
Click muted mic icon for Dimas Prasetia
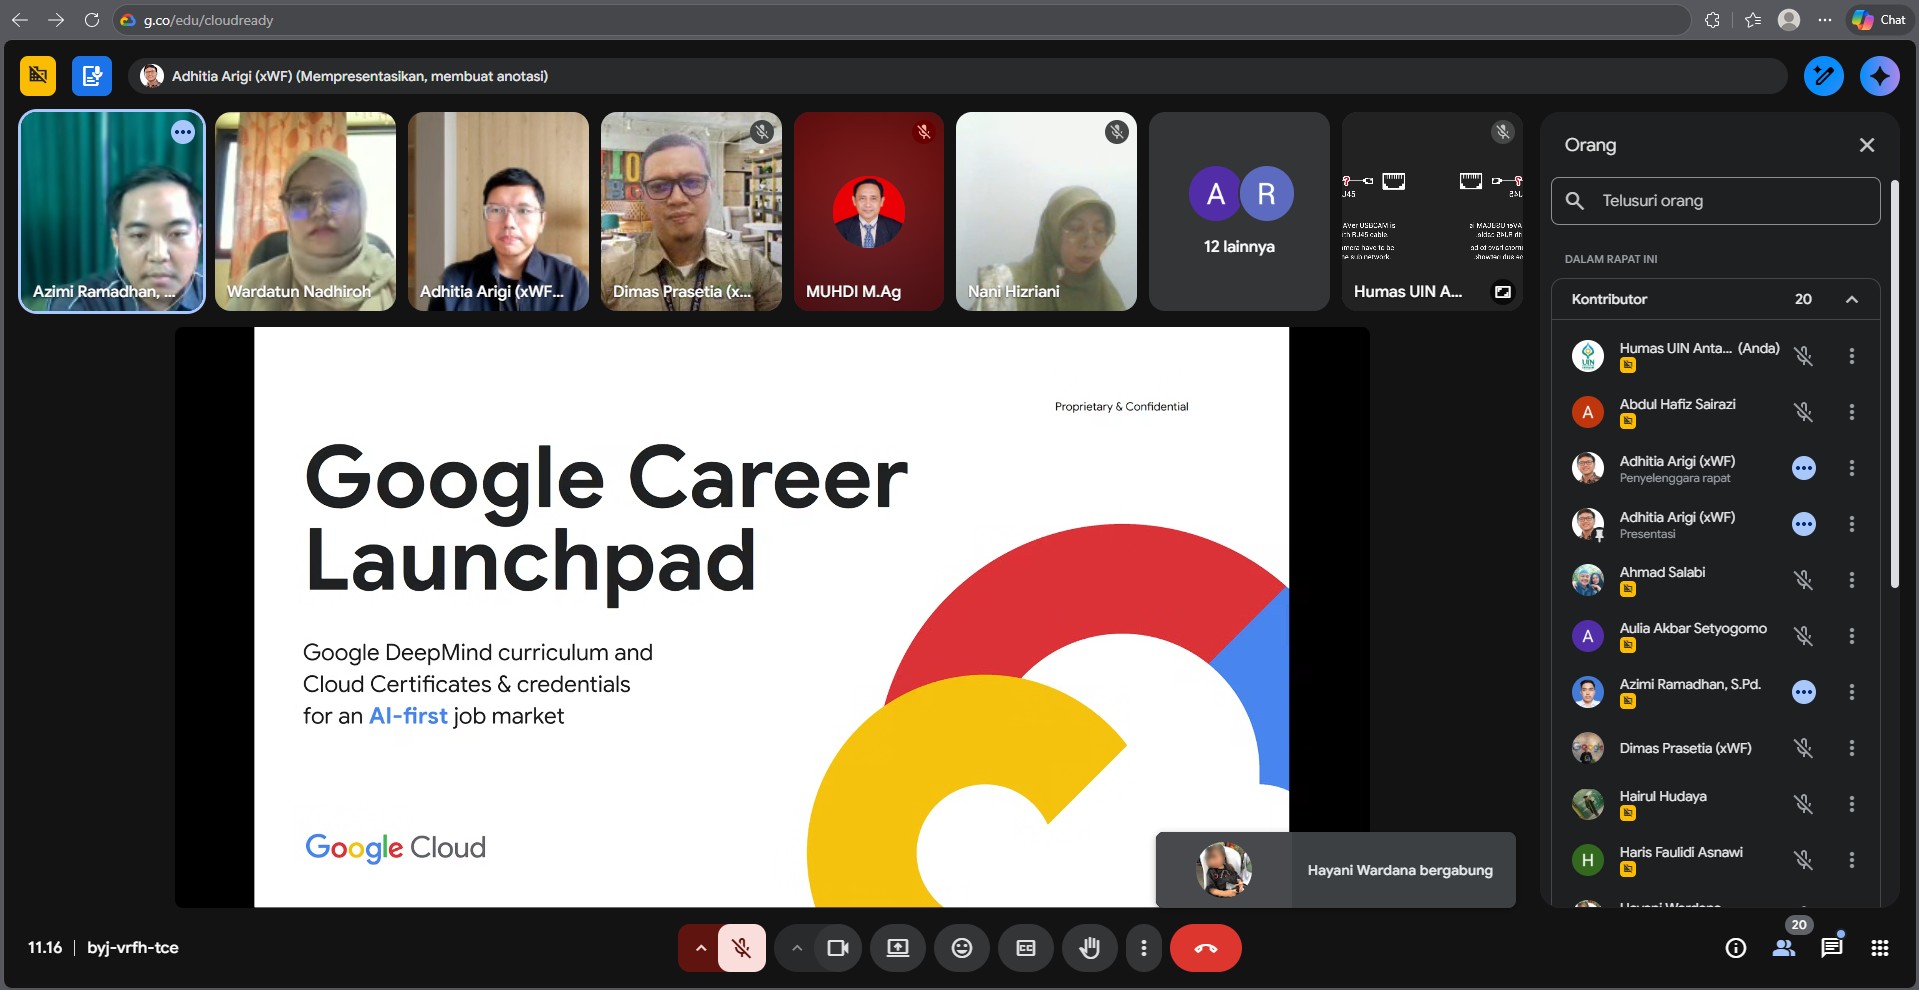tap(1803, 748)
